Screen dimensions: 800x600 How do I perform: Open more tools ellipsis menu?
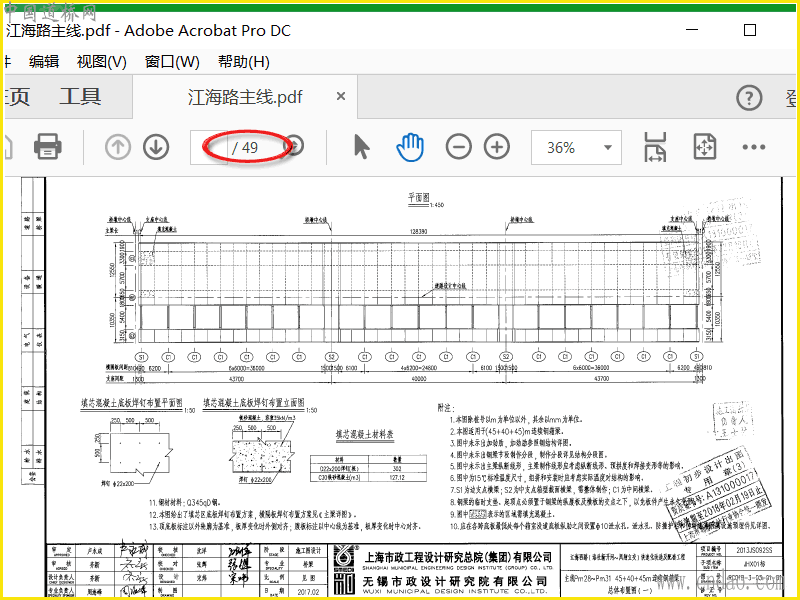754,147
